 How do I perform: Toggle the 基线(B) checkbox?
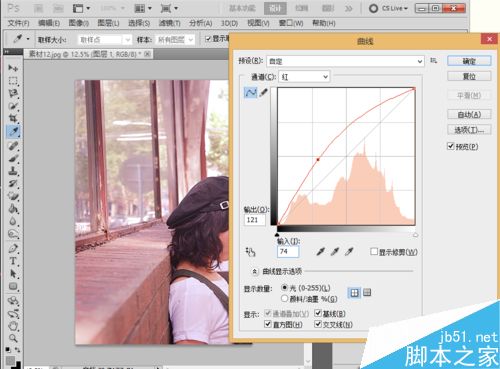click(x=318, y=313)
